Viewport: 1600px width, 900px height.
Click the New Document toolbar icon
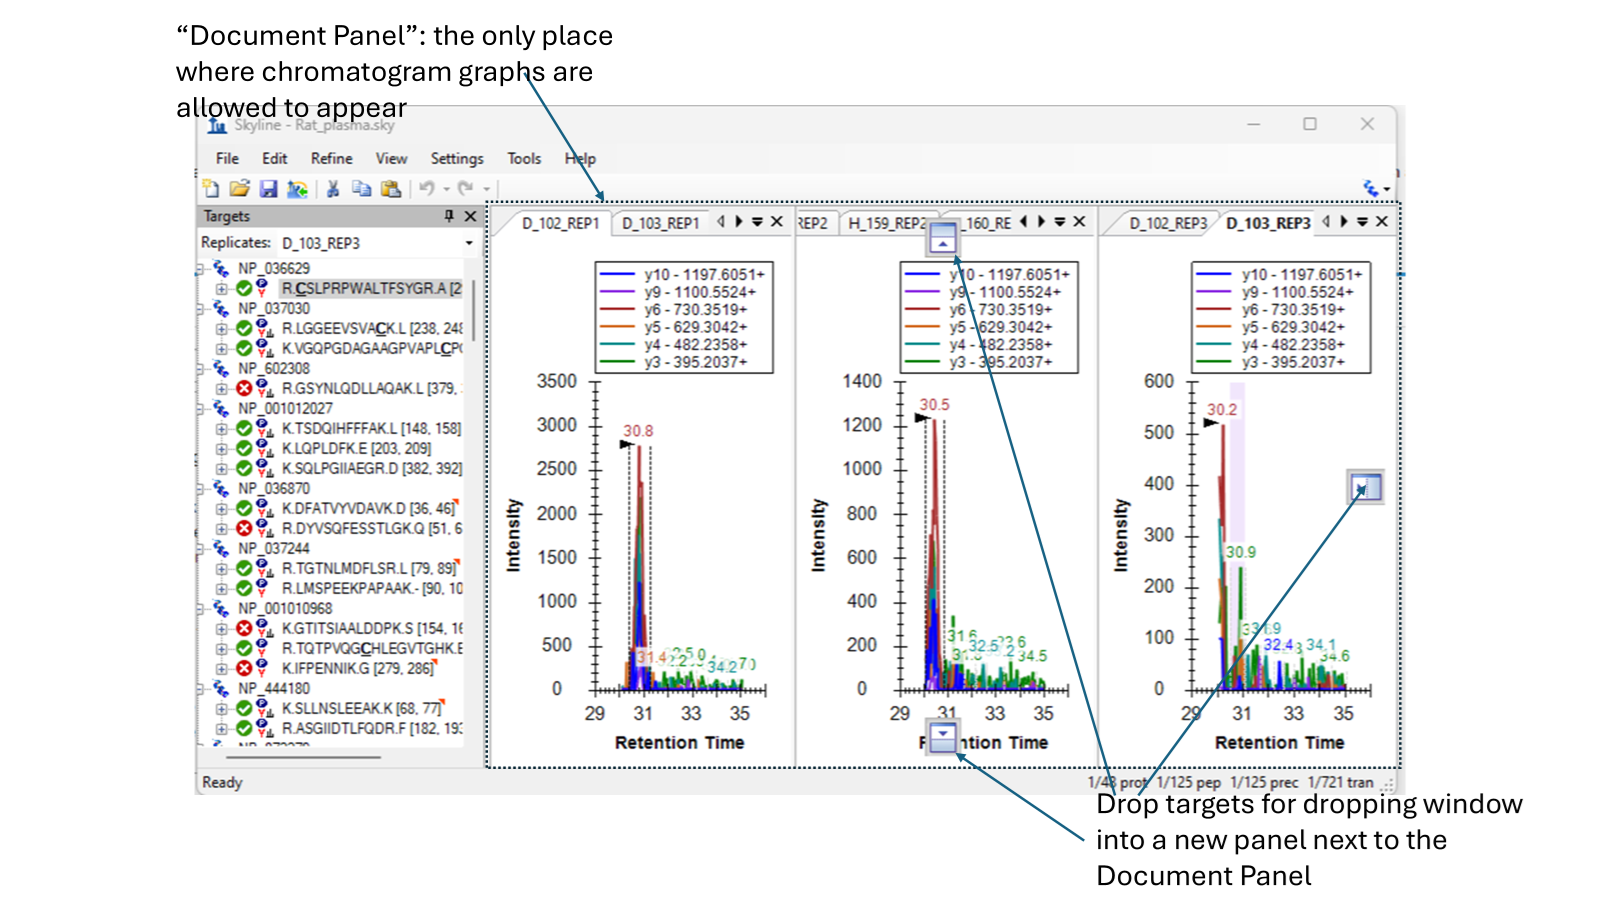pos(210,188)
